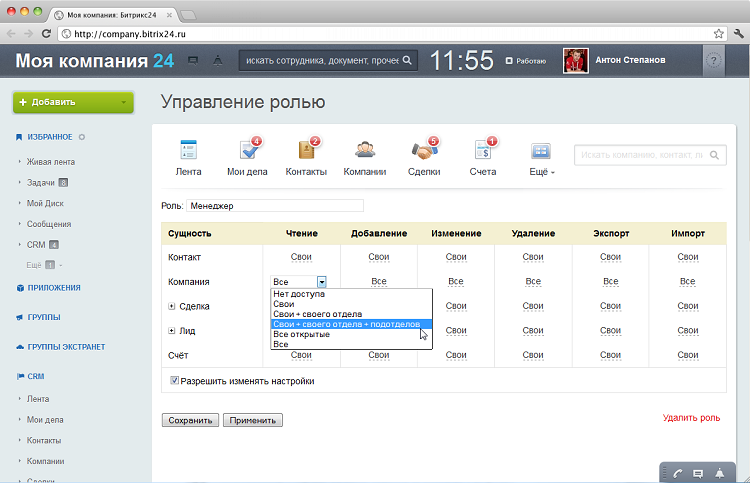Expand the Сделка row
The image size is (750, 483).
coord(172,306)
